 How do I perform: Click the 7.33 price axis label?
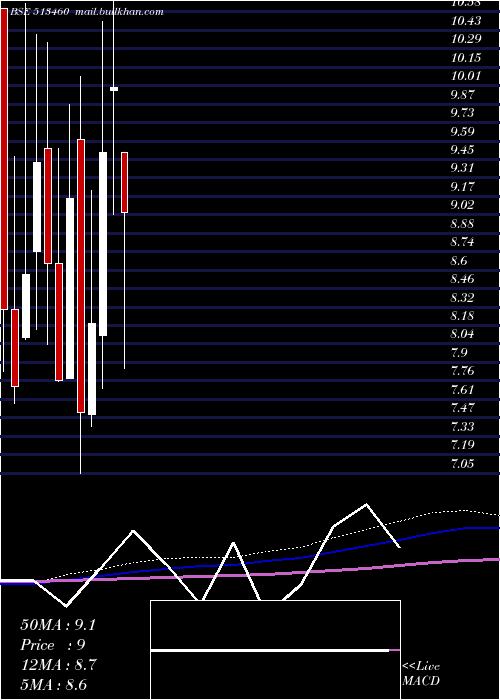tap(462, 426)
